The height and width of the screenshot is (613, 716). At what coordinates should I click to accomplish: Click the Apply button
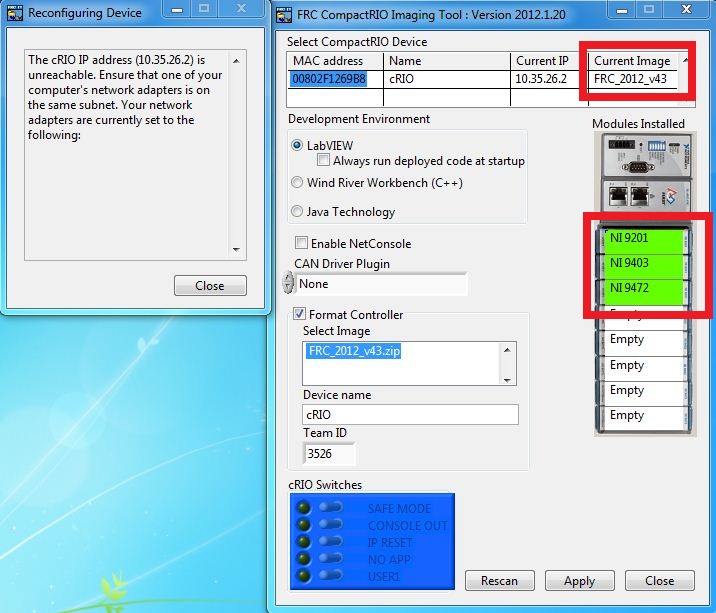[x=579, y=581]
